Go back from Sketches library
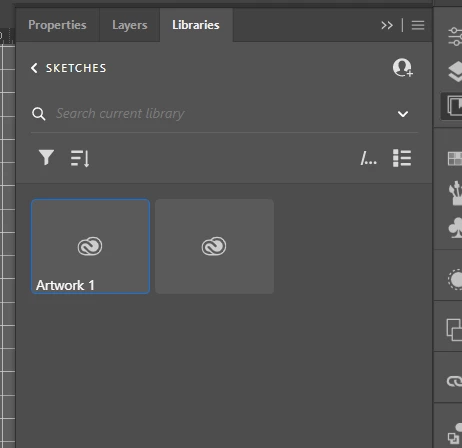Image resolution: width=462 pixels, height=448 pixels. pyautogui.click(x=34, y=68)
